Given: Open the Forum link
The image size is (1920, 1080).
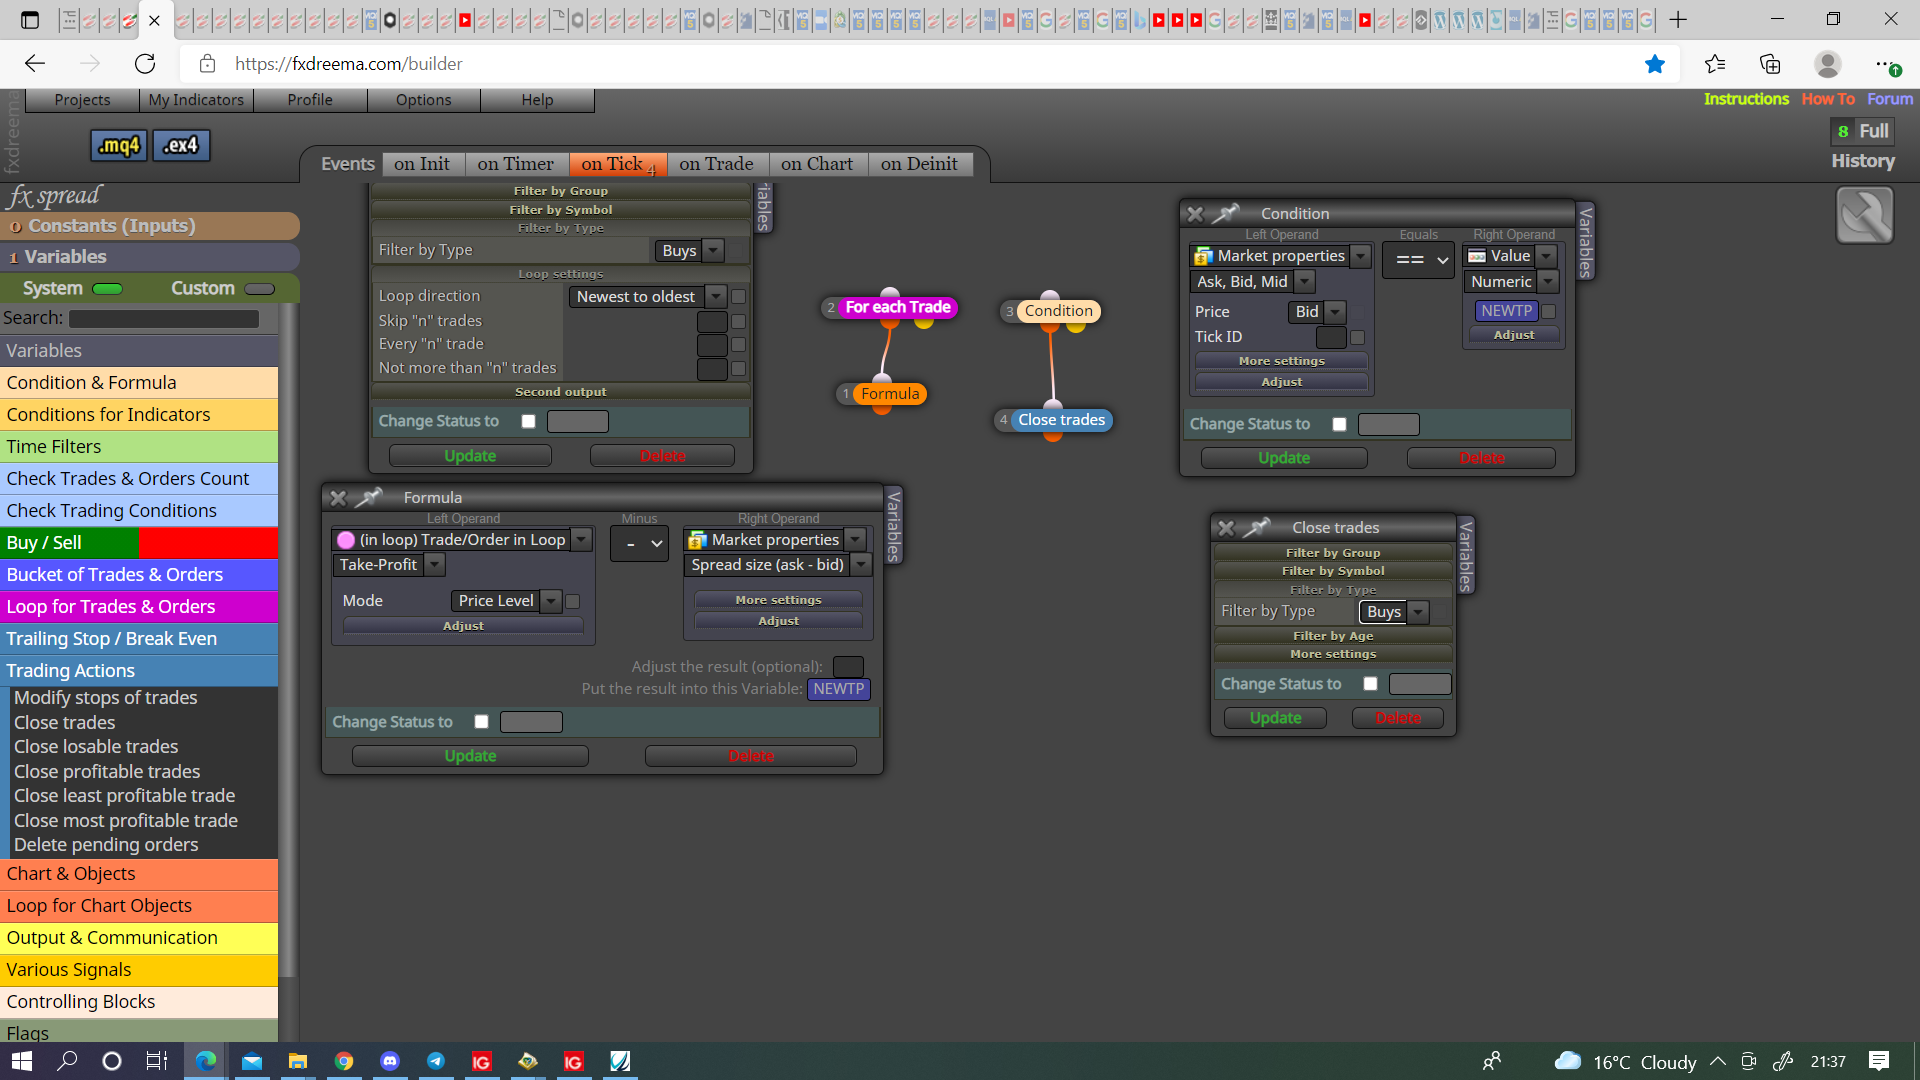Looking at the screenshot, I should tap(1890, 99).
